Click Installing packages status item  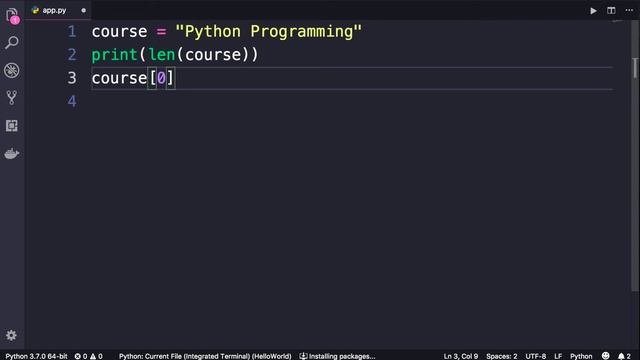(337, 356)
